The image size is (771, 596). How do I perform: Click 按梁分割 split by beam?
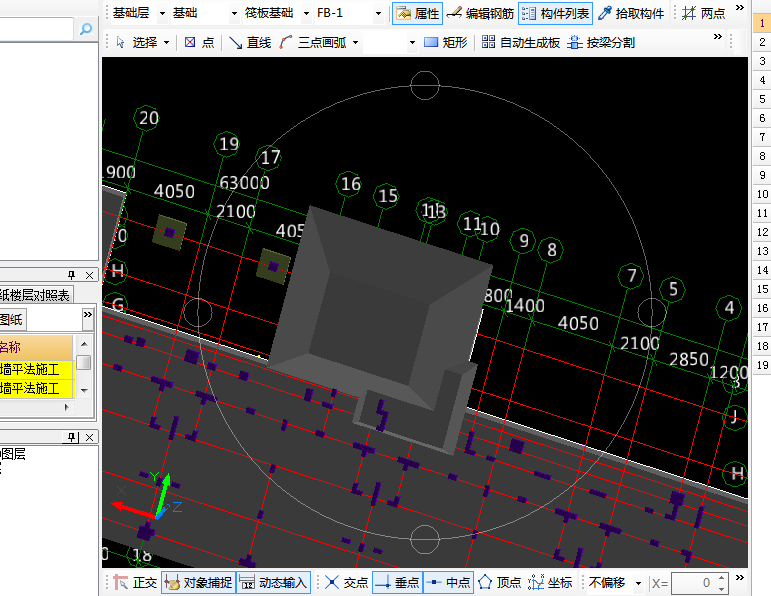pyautogui.click(x=601, y=43)
